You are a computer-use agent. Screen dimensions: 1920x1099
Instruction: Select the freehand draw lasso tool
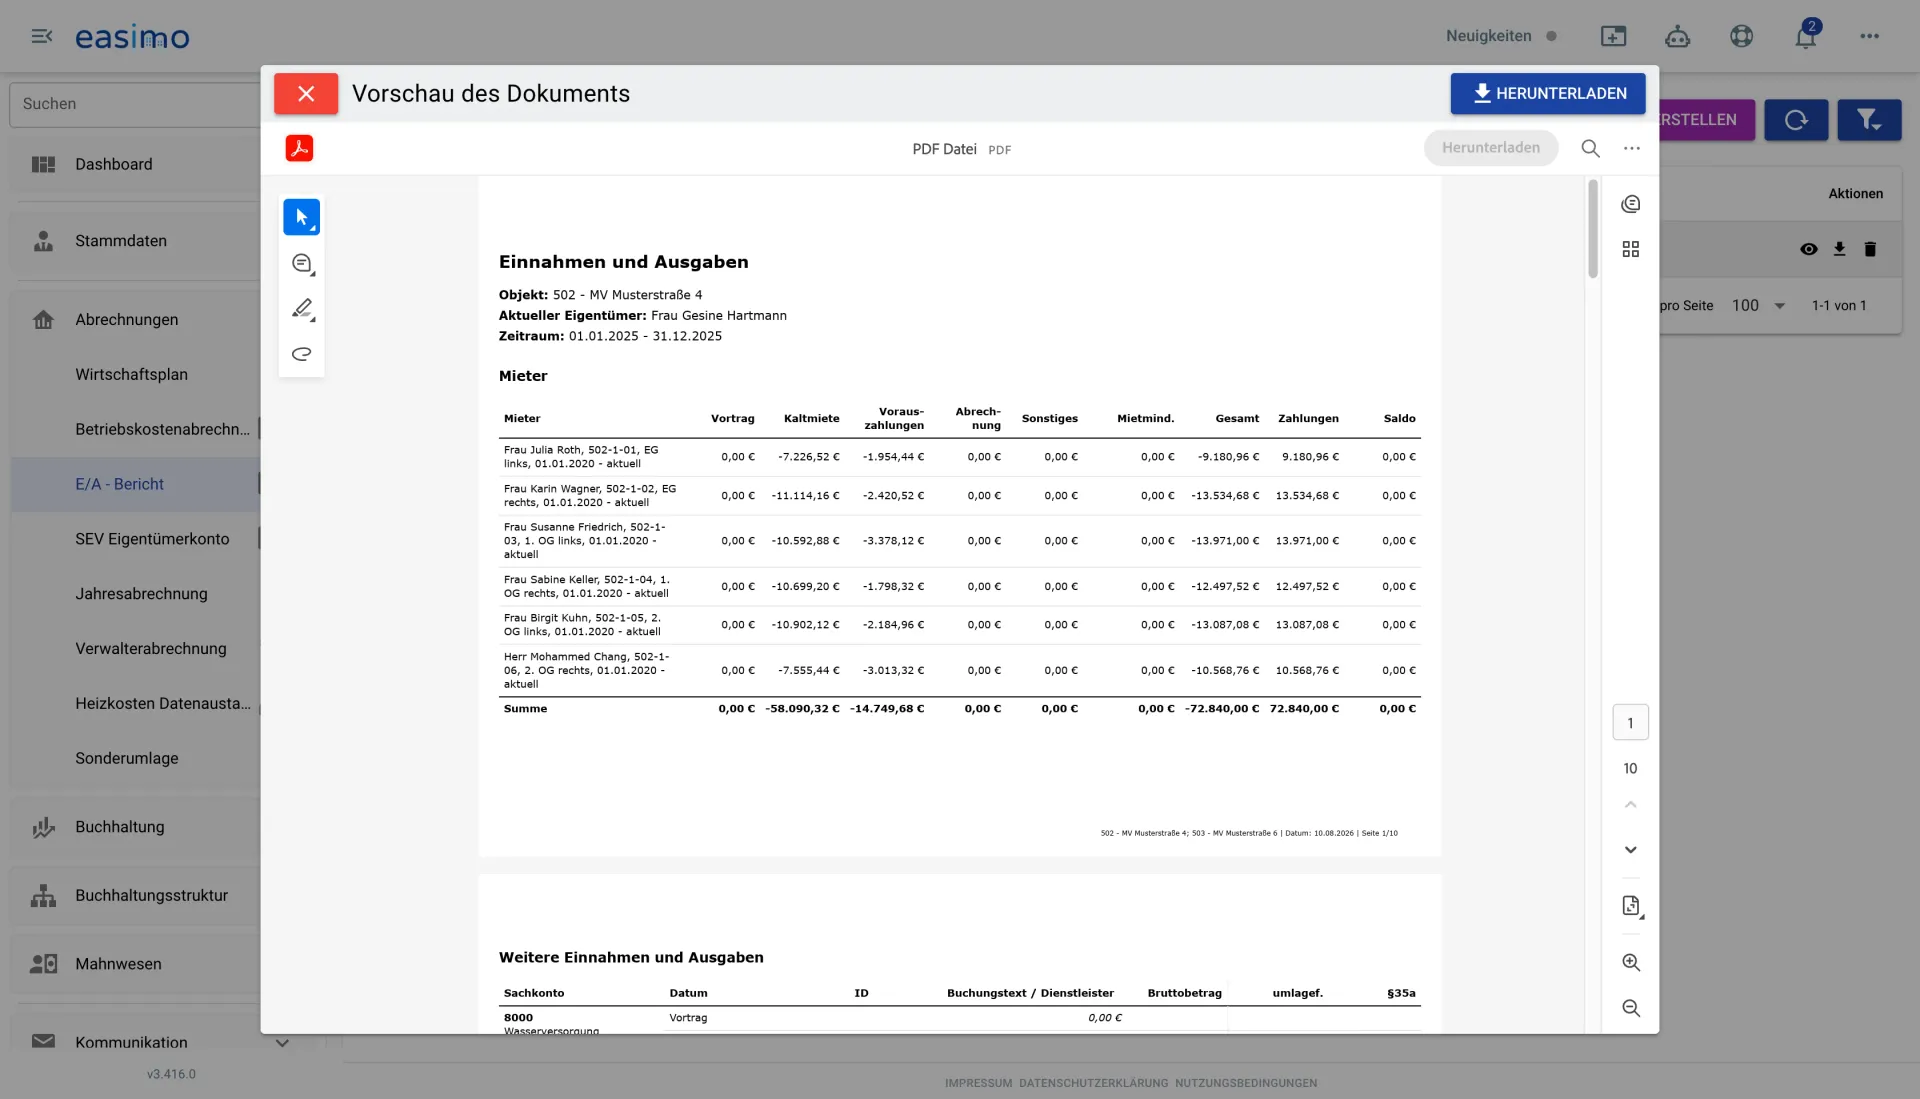pos(302,354)
